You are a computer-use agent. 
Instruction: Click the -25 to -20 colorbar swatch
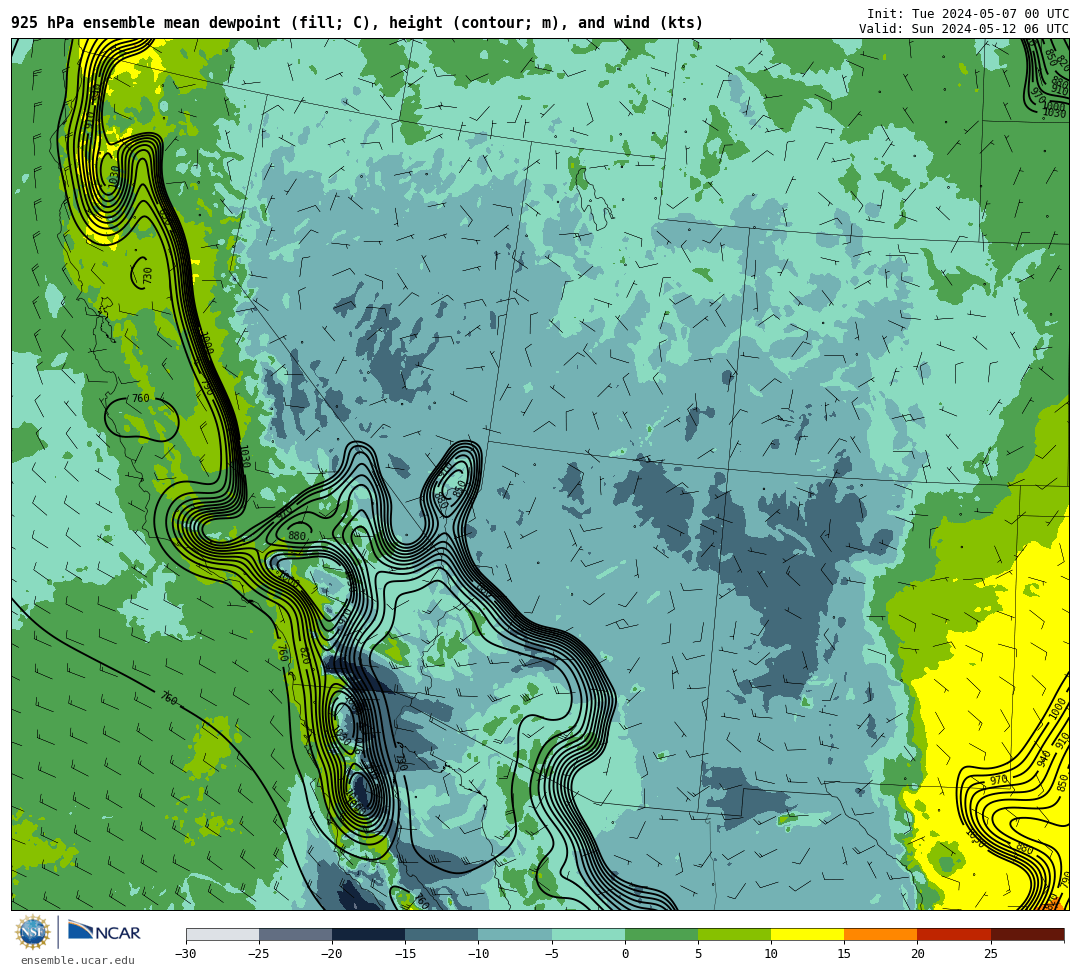295,934
